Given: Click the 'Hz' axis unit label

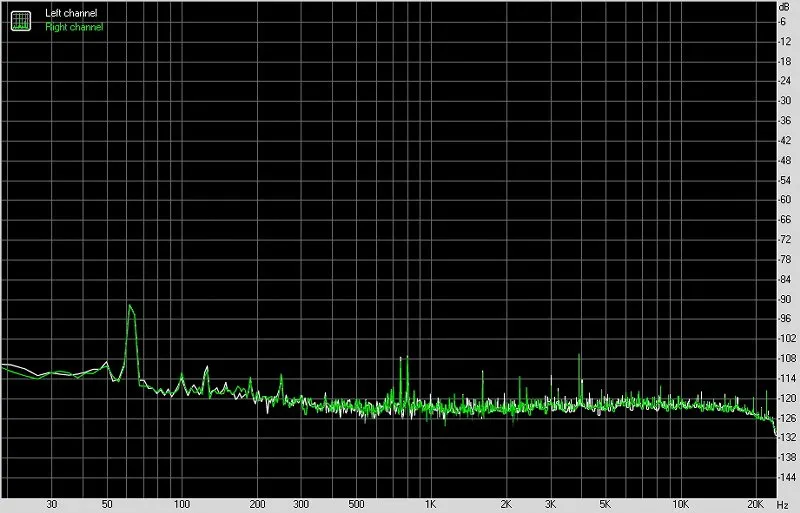Looking at the screenshot, I should pos(783,505).
